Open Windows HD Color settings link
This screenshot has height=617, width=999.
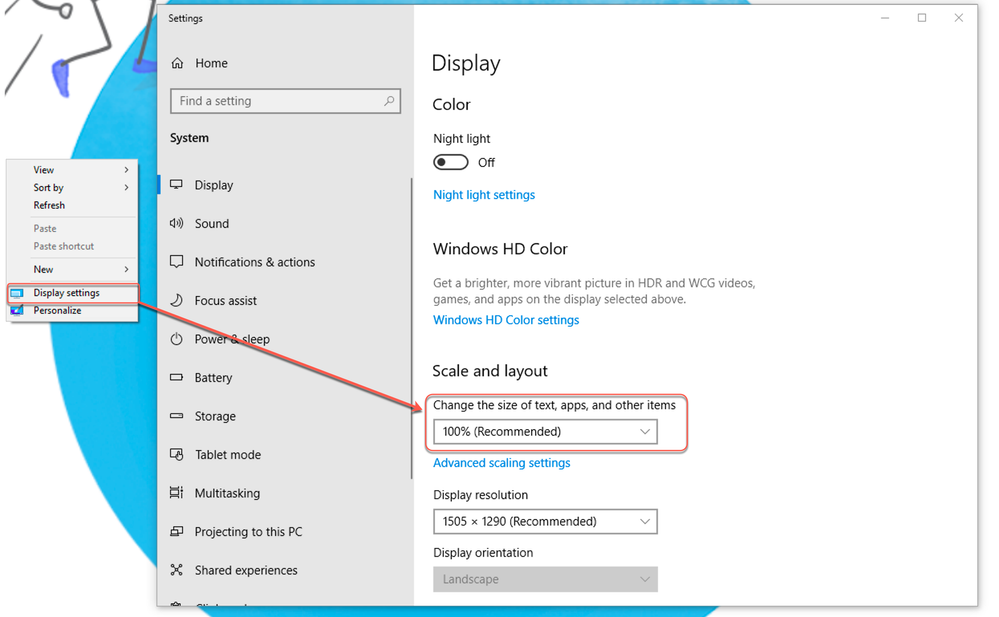coord(506,320)
